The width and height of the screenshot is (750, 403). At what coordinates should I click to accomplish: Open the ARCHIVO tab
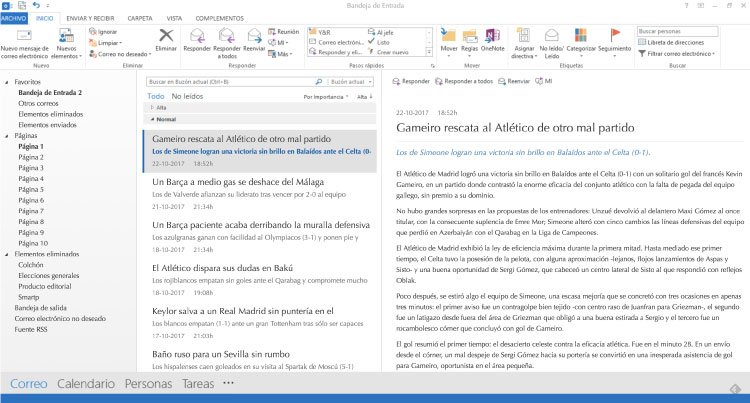point(14,18)
